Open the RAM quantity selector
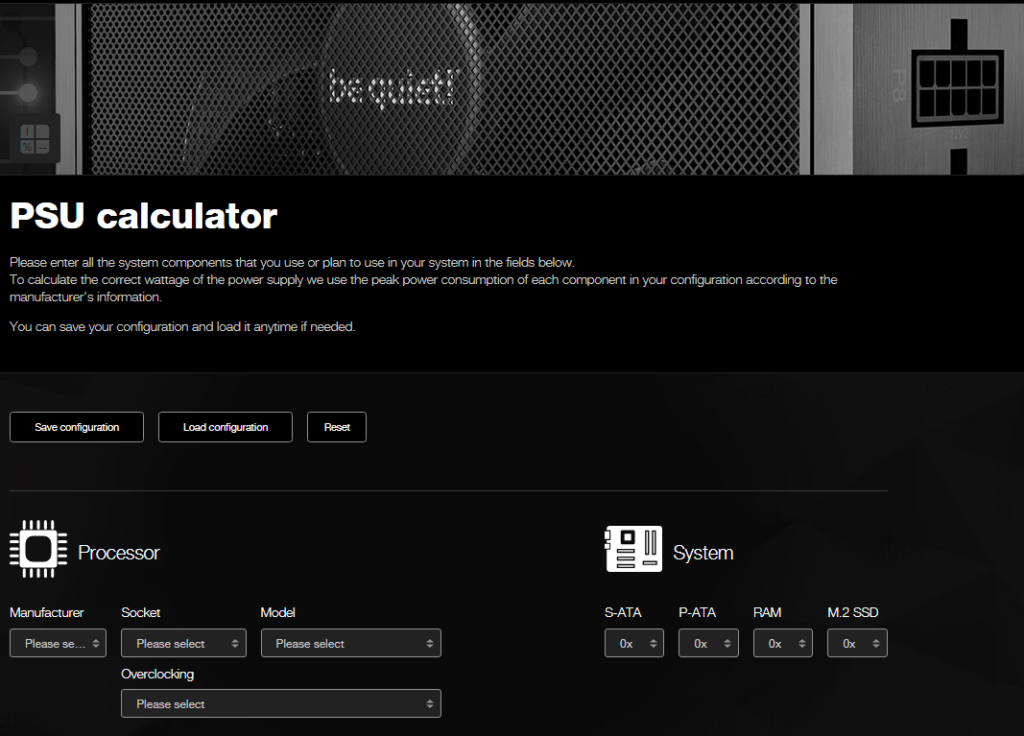 pyautogui.click(x=775, y=643)
